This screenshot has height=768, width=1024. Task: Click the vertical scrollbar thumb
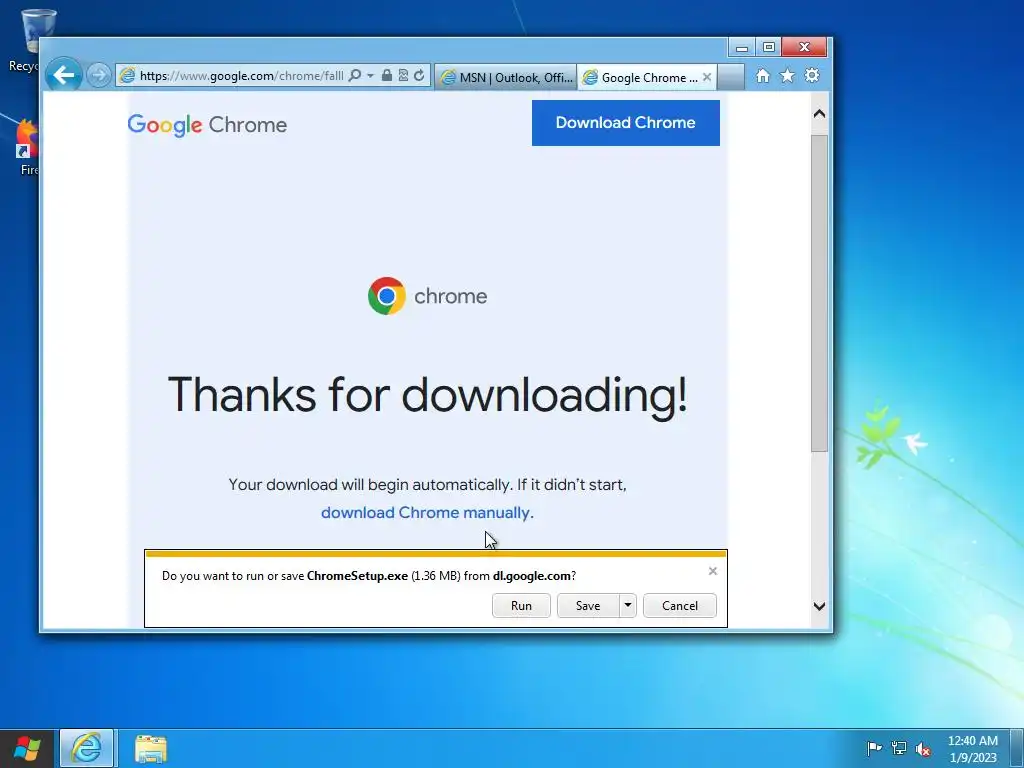point(820,293)
